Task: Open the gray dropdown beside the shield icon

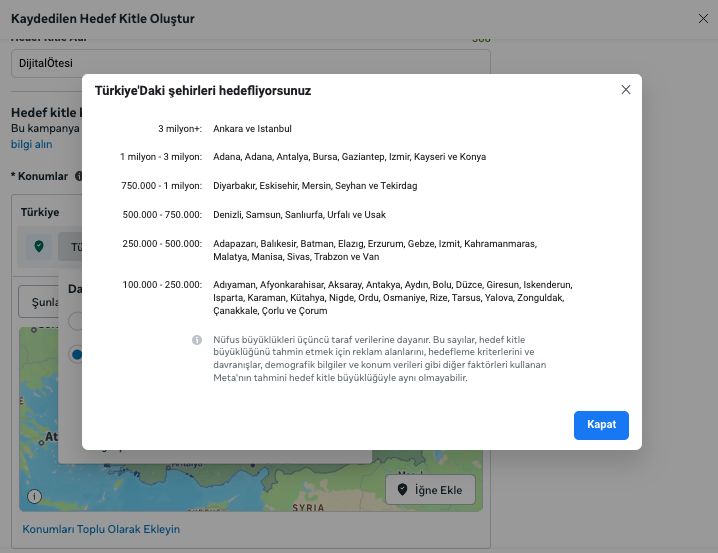Action: click(70, 246)
